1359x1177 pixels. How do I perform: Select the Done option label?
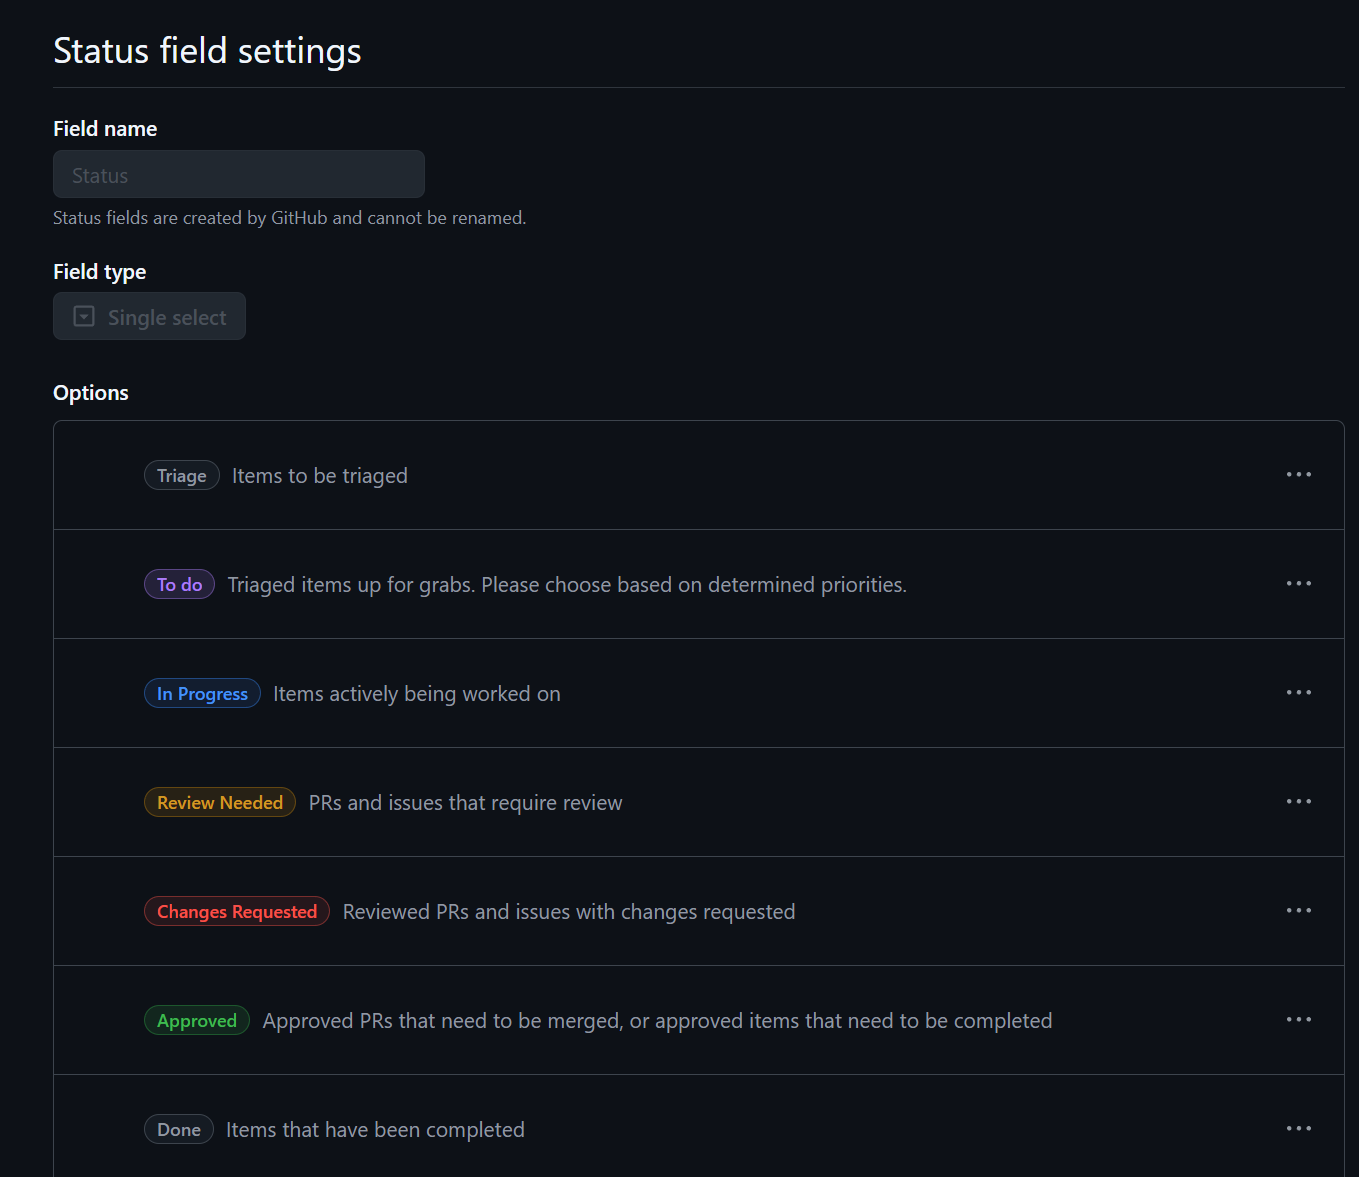[x=179, y=1130]
